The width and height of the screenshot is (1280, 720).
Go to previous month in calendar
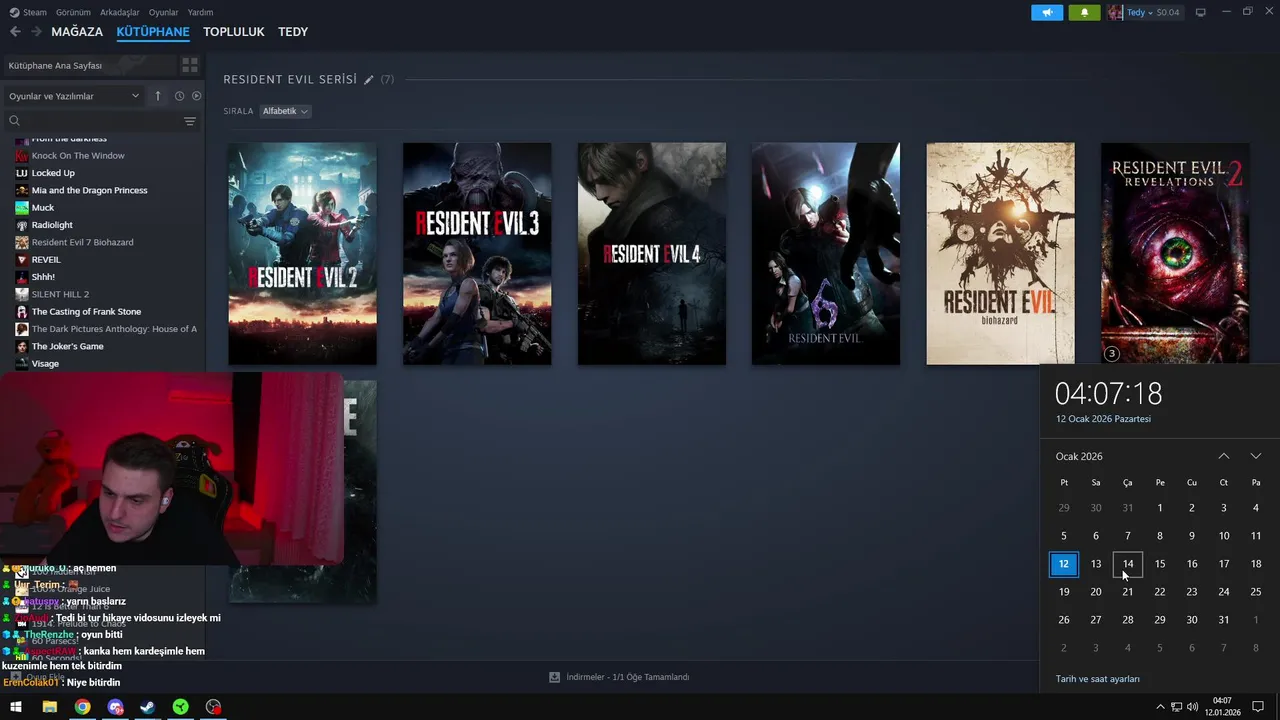1224,456
